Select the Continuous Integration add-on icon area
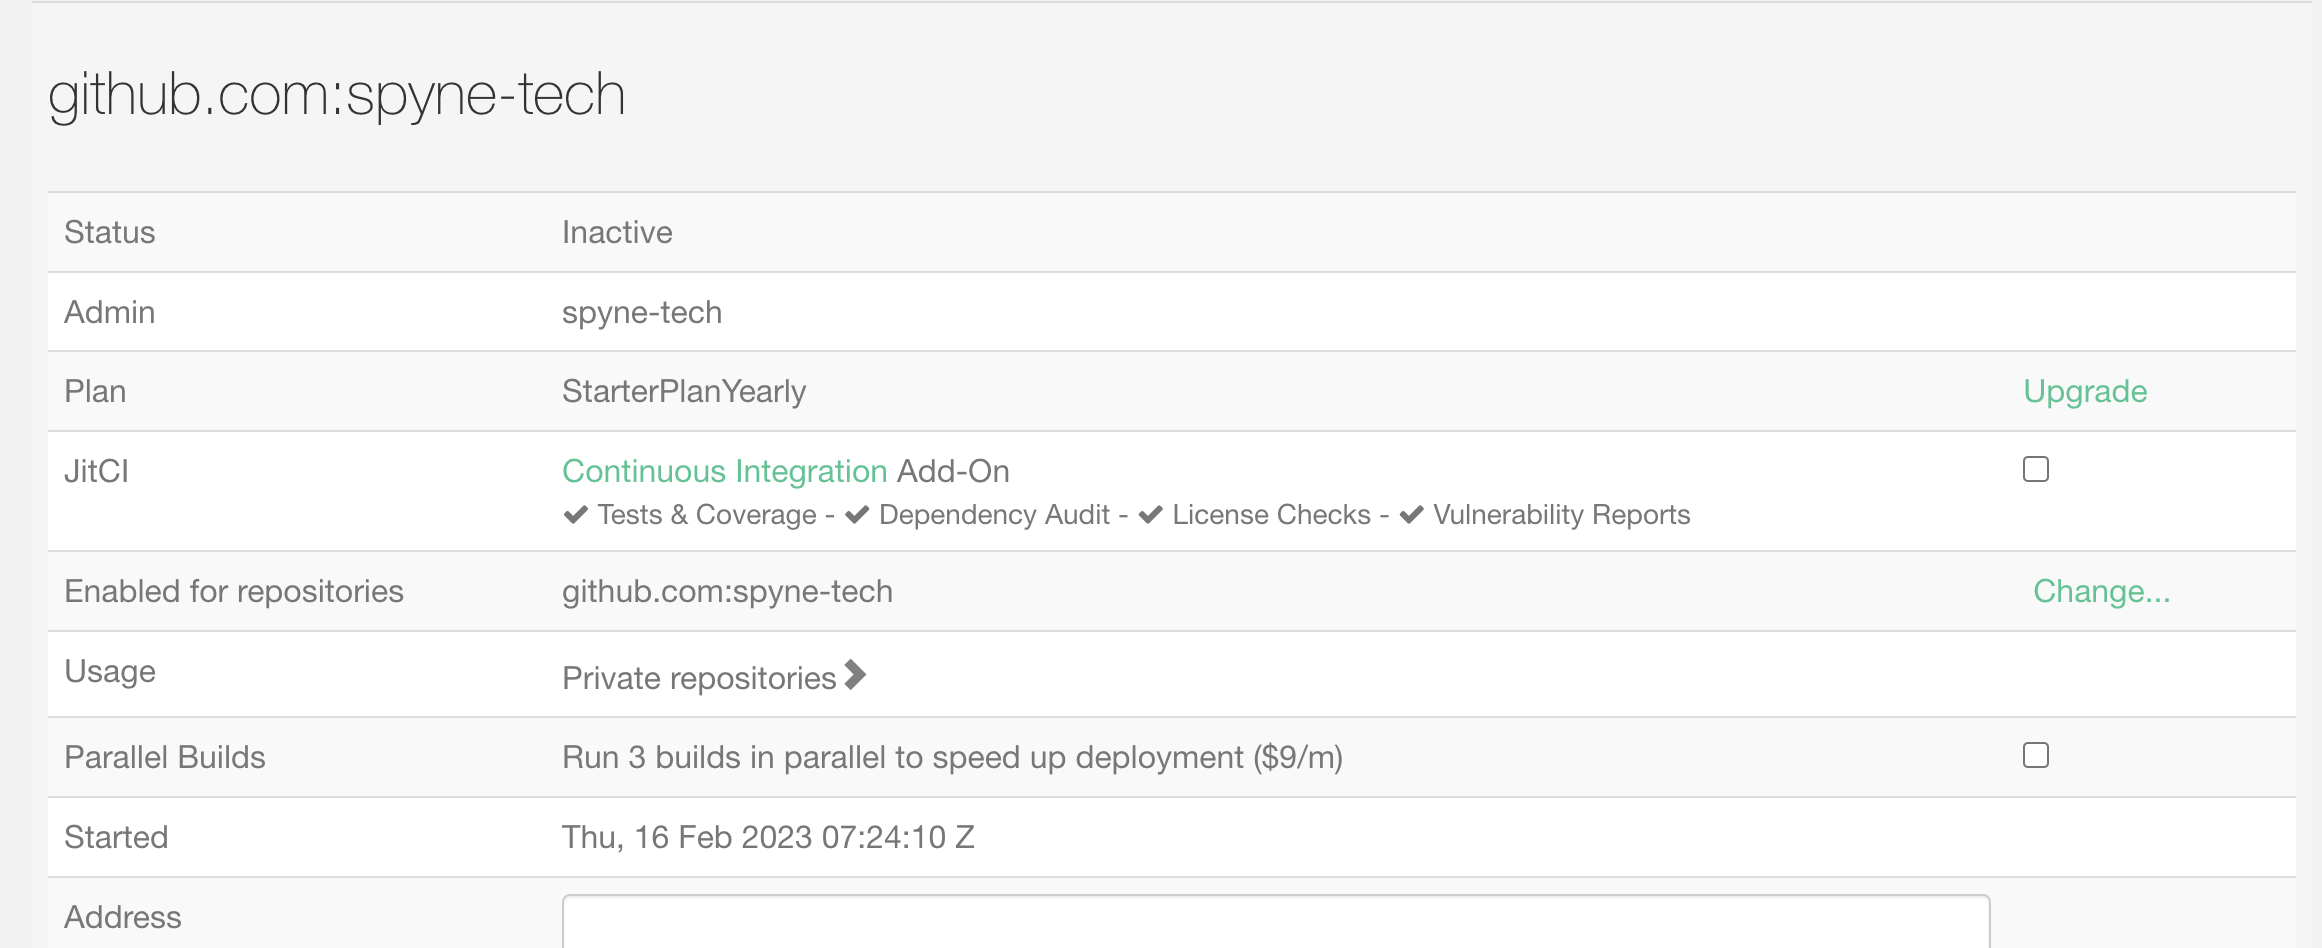 pos(725,471)
